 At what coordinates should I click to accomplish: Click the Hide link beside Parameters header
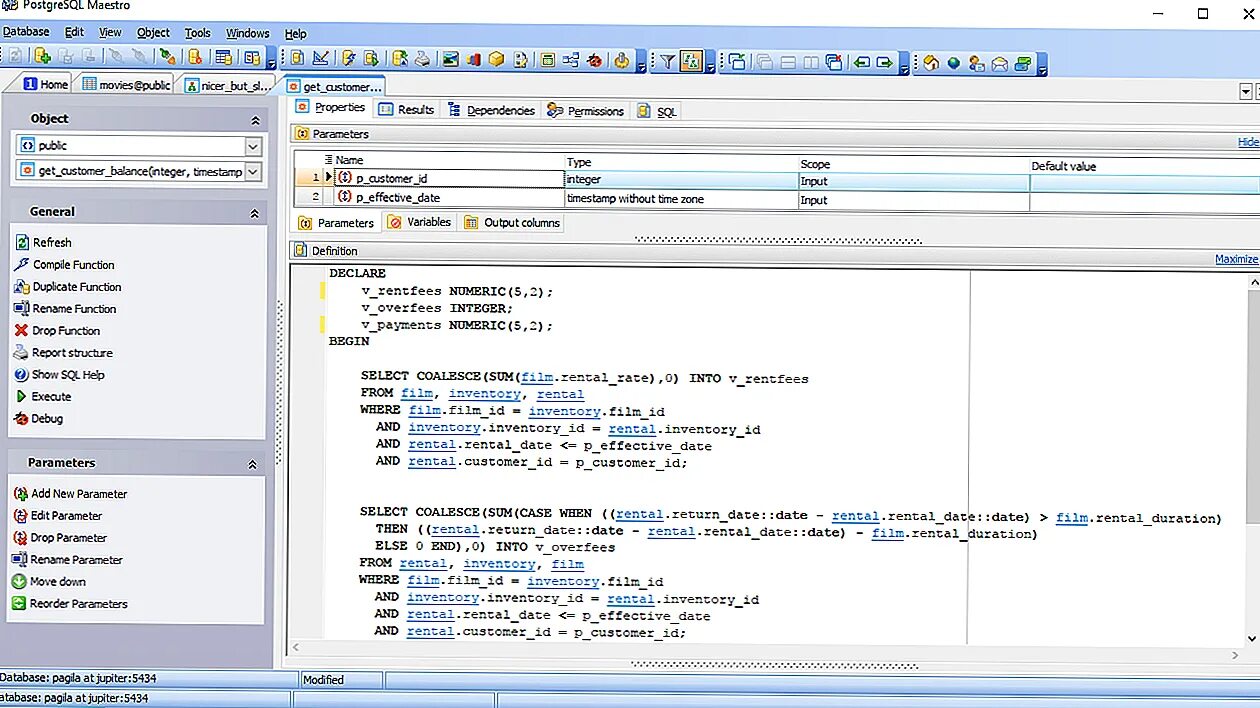click(x=1249, y=142)
